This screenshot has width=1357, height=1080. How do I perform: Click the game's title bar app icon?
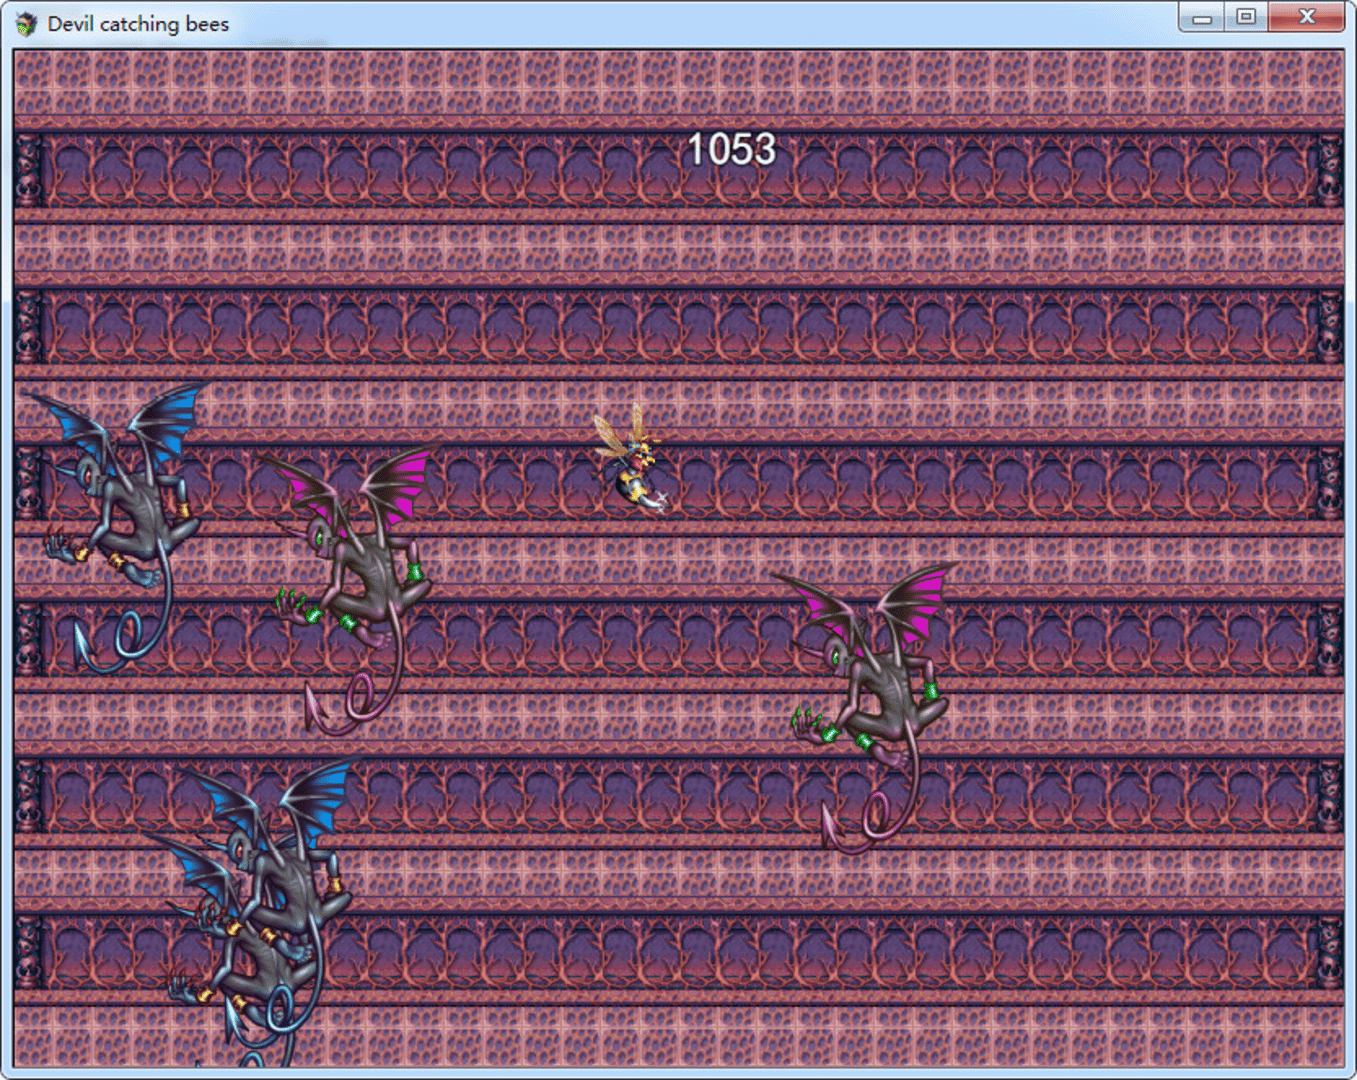27,23
